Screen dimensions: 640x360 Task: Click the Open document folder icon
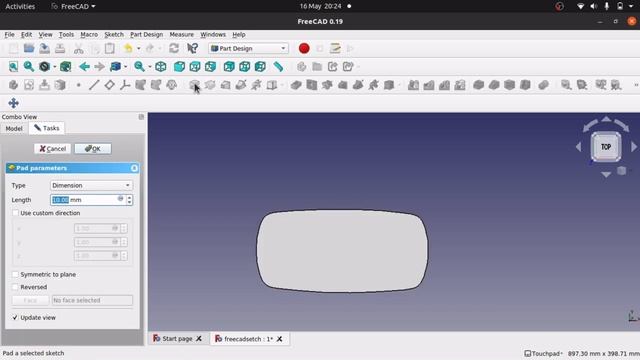[x=29, y=48]
